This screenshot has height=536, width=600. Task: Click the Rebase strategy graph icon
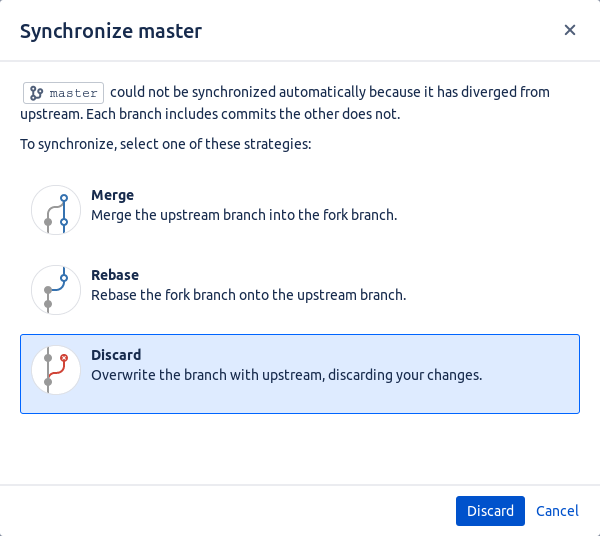click(56, 290)
